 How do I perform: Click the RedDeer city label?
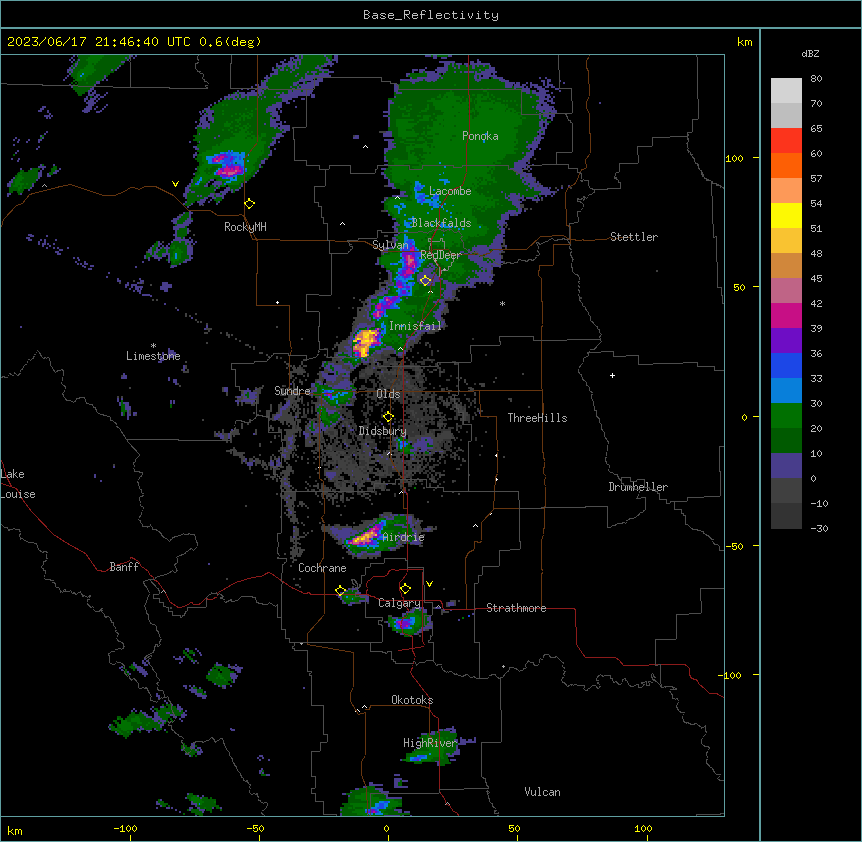(441, 255)
